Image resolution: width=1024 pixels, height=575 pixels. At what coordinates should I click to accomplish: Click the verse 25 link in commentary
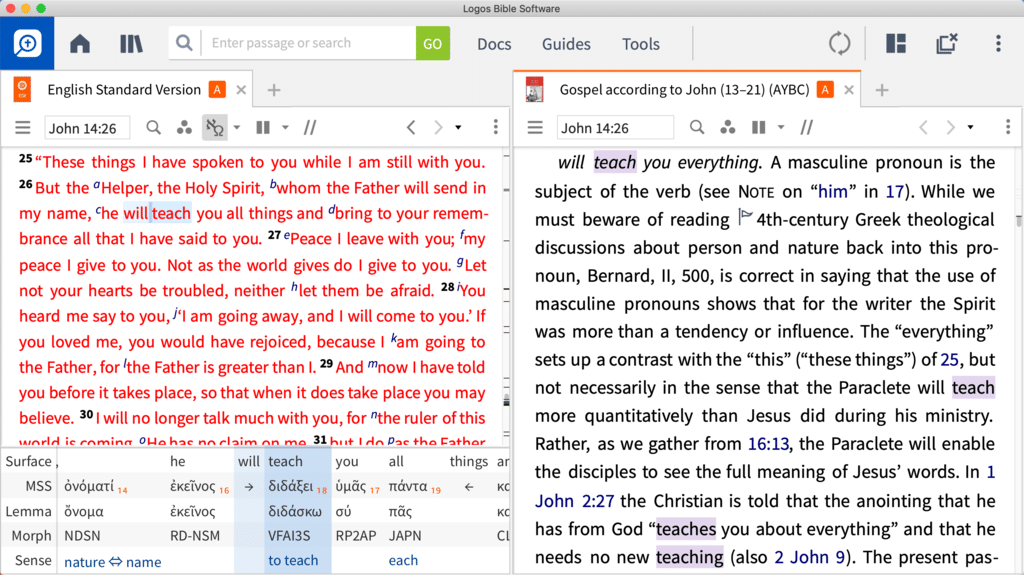950,359
